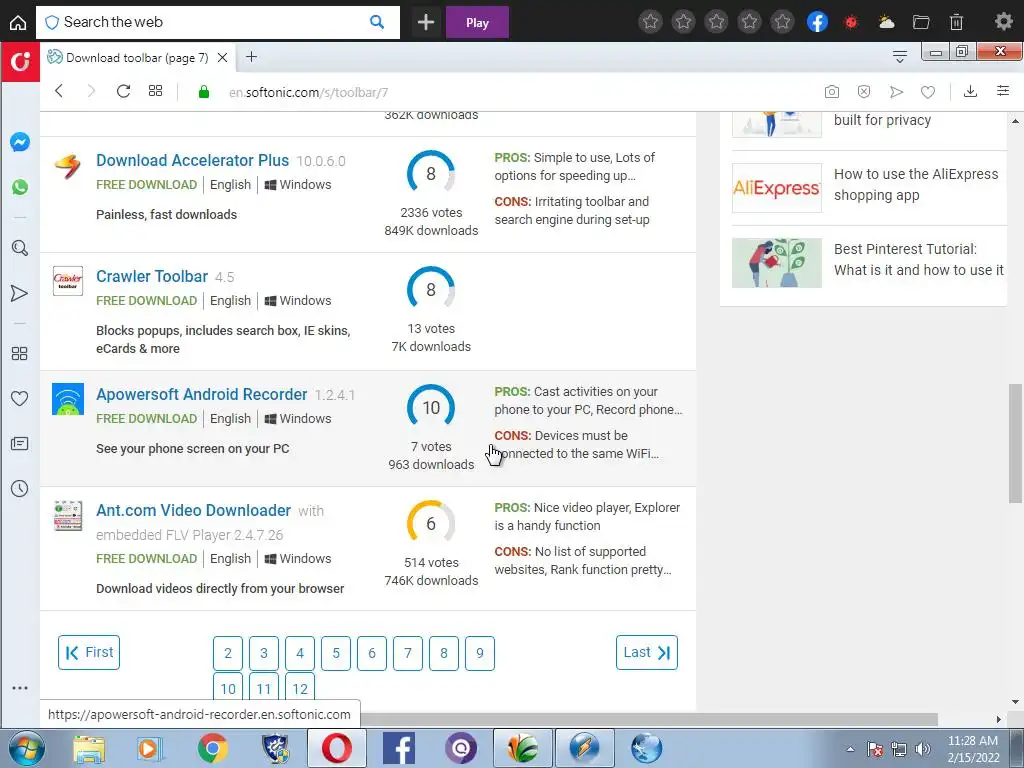Open Google Chrome from the taskbar
Image resolution: width=1024 pixels, height=768 pixels.
(212, 748)
